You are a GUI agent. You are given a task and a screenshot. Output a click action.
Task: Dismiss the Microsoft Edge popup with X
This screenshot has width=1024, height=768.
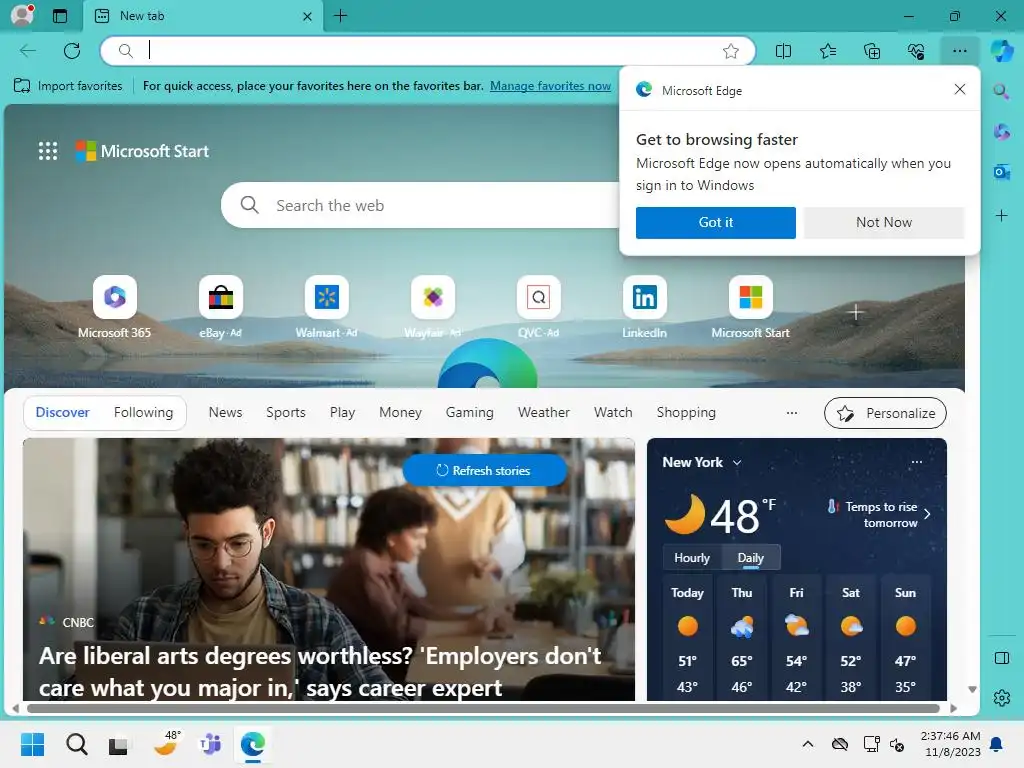959,89
